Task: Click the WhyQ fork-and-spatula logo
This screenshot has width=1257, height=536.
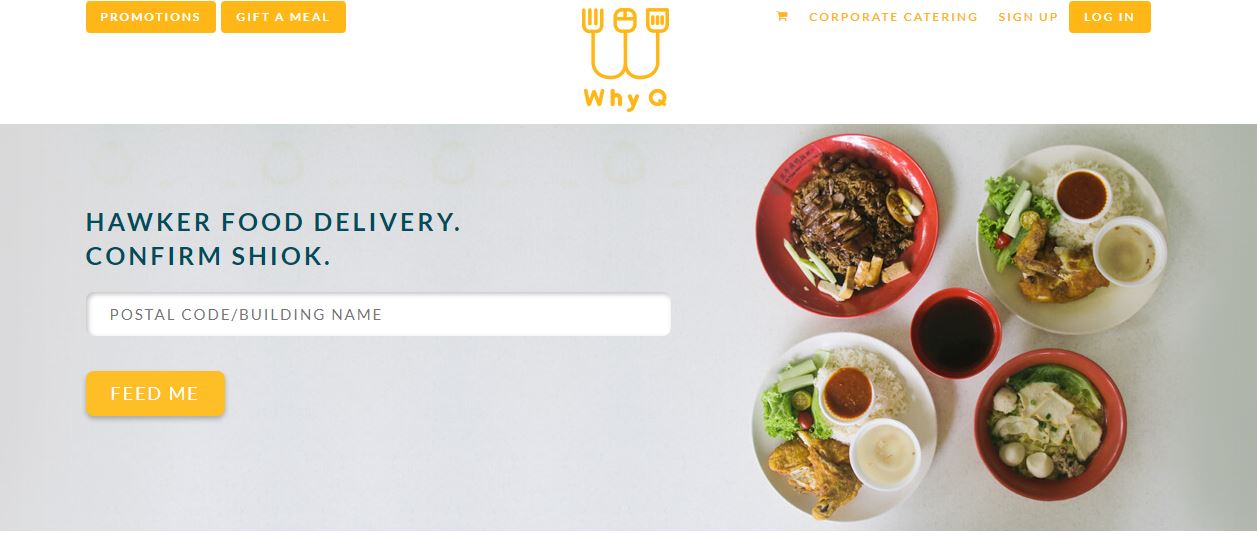Action: click(x=625, y=58)
